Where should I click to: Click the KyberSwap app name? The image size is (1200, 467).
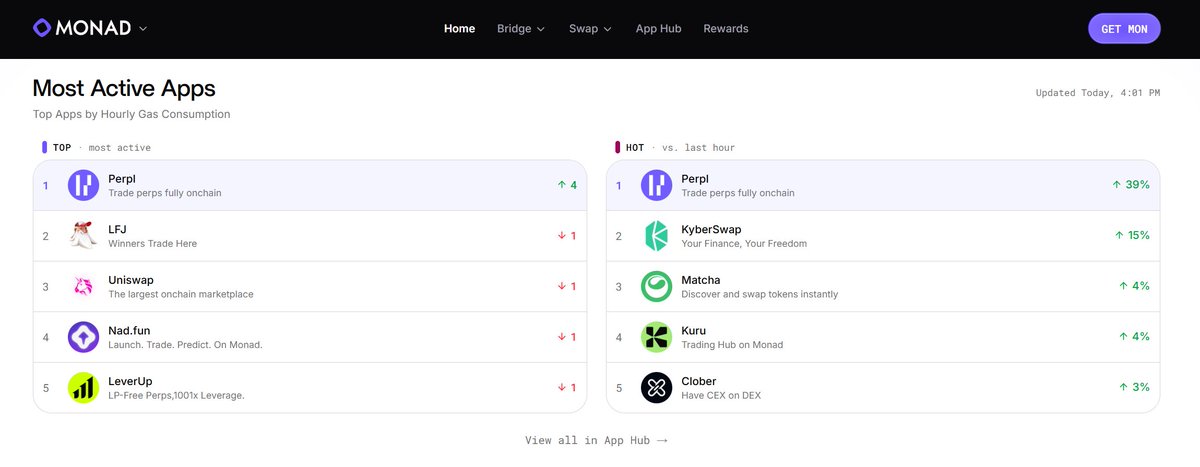pos(711,229)
